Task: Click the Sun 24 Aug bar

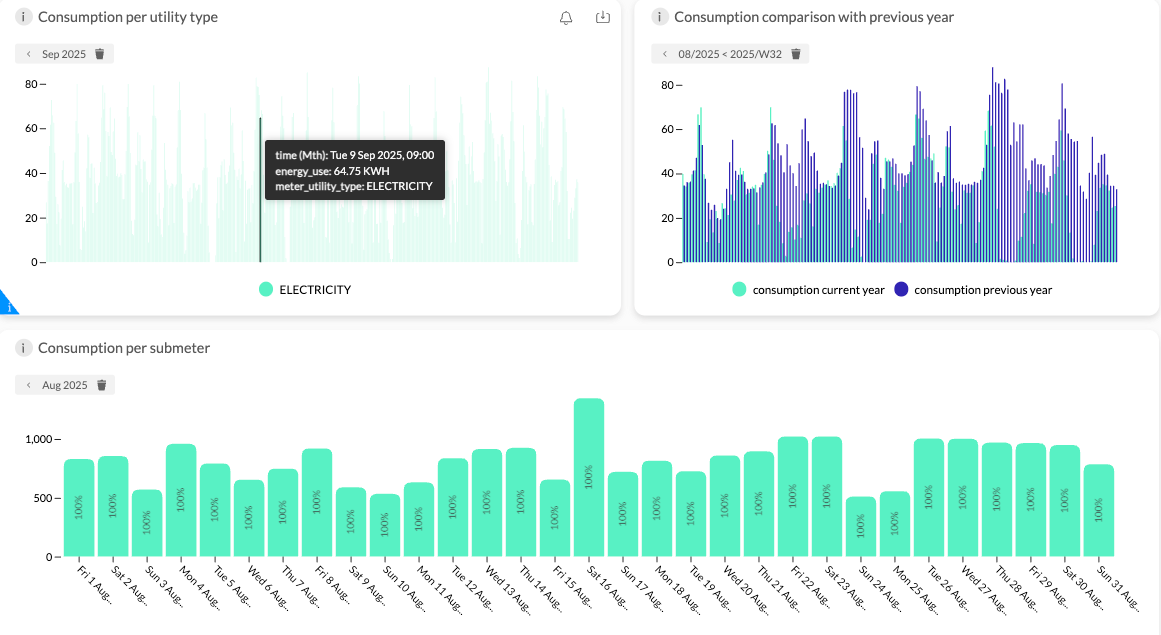Action: pyautogui.click(x=860, y=526)
